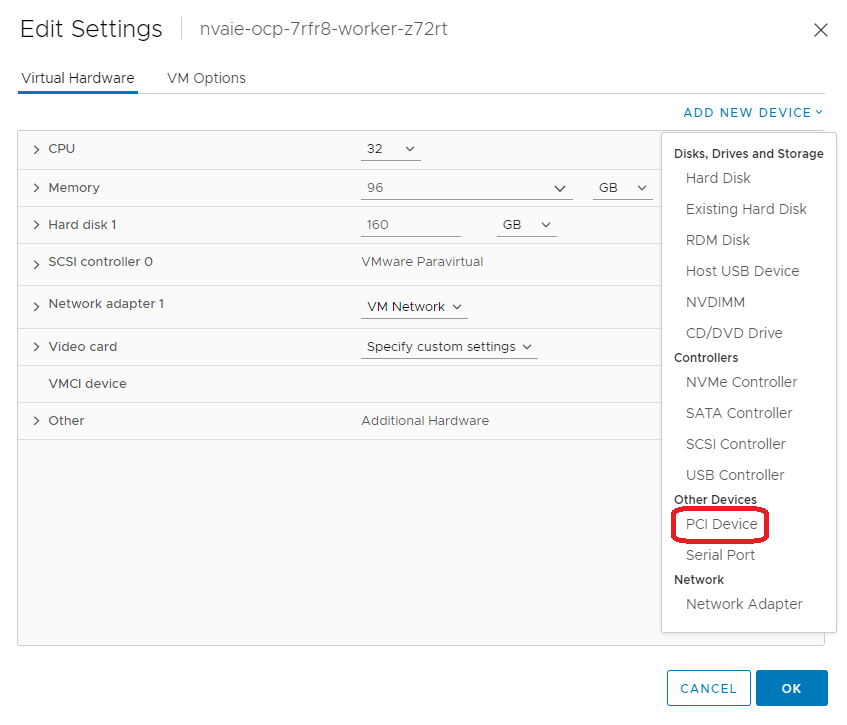Expand the Hard disk 1 row

(x=37, y=225)
